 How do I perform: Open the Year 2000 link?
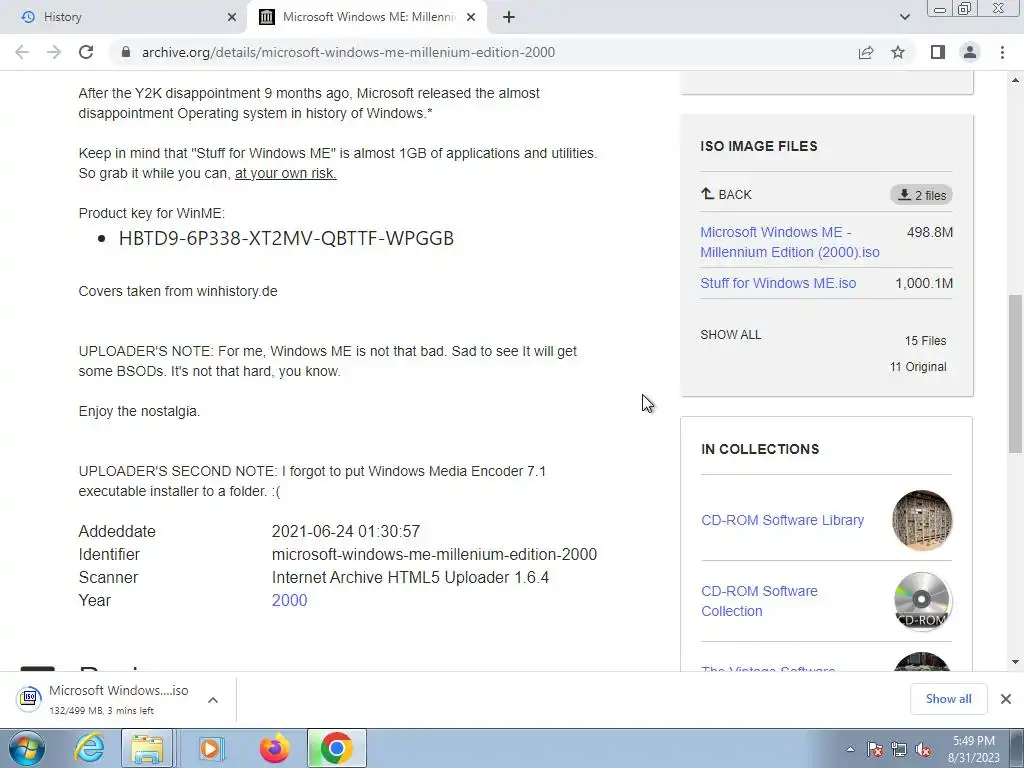tap(289, 600)
